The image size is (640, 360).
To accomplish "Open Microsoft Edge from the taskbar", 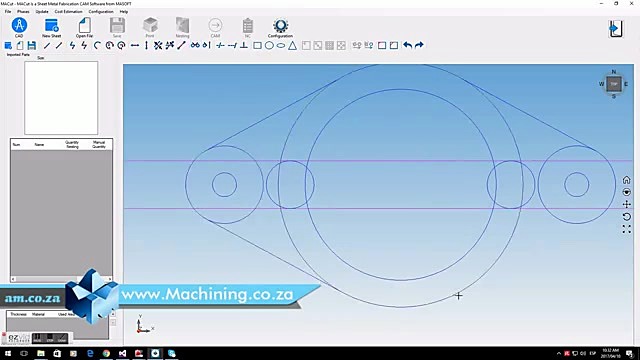I will (x=90, y=353).
